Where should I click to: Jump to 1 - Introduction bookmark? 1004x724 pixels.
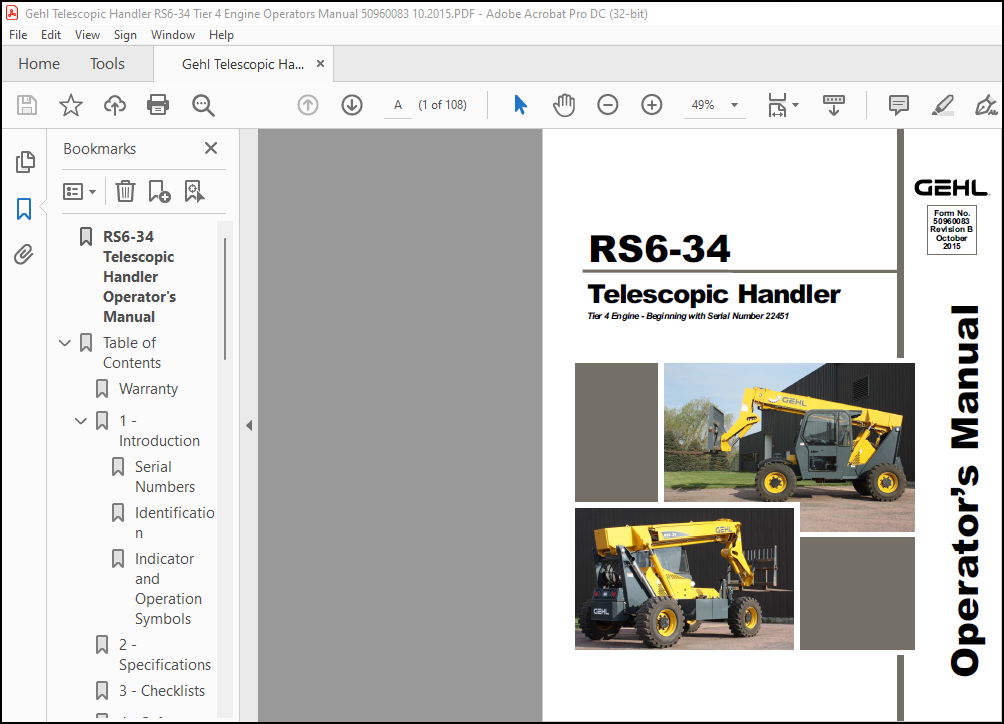tap(159, 431)
